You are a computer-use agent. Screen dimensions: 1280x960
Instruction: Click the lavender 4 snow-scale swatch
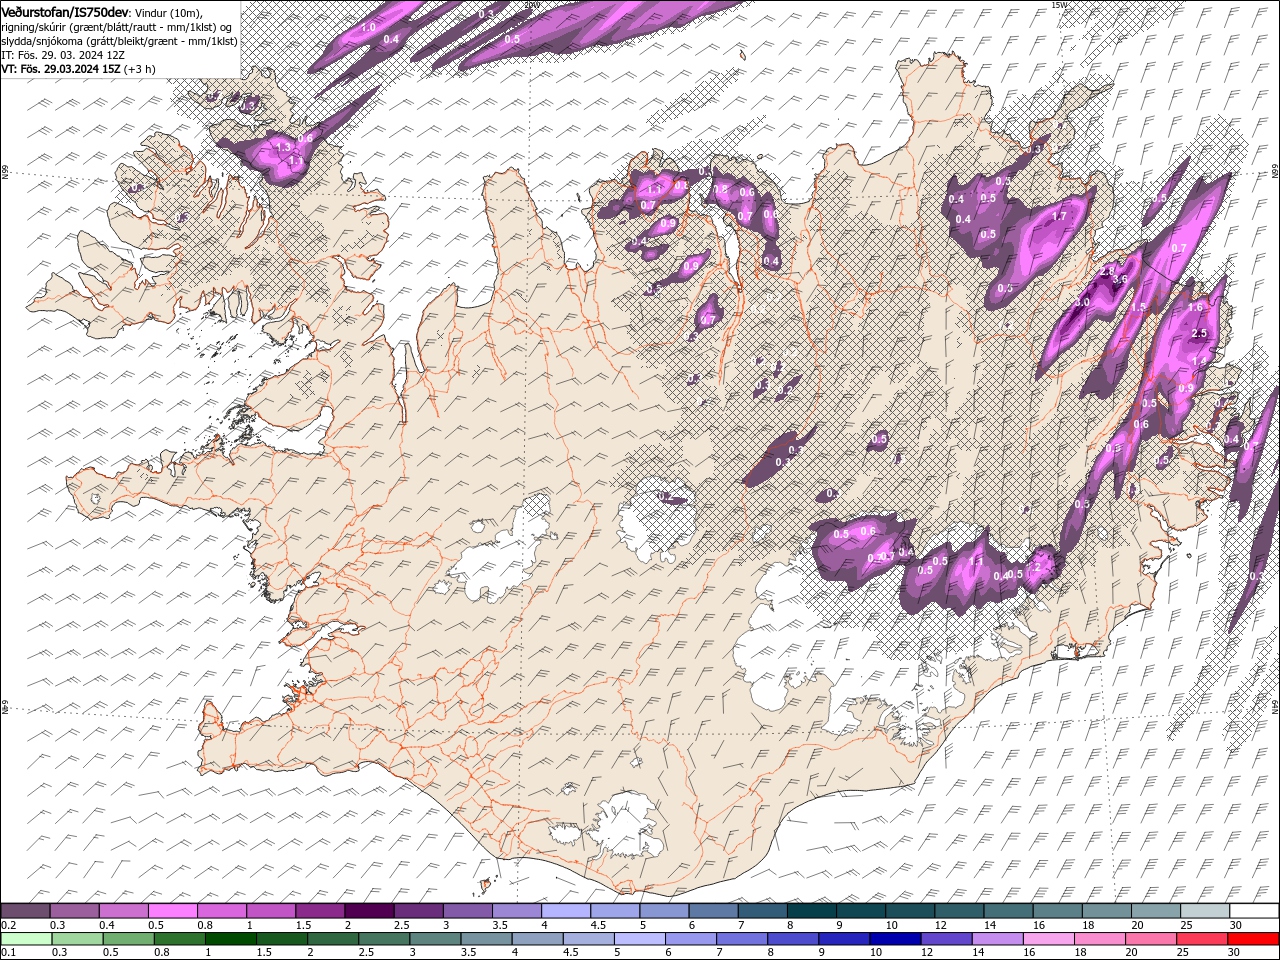(x=565, y=911)
